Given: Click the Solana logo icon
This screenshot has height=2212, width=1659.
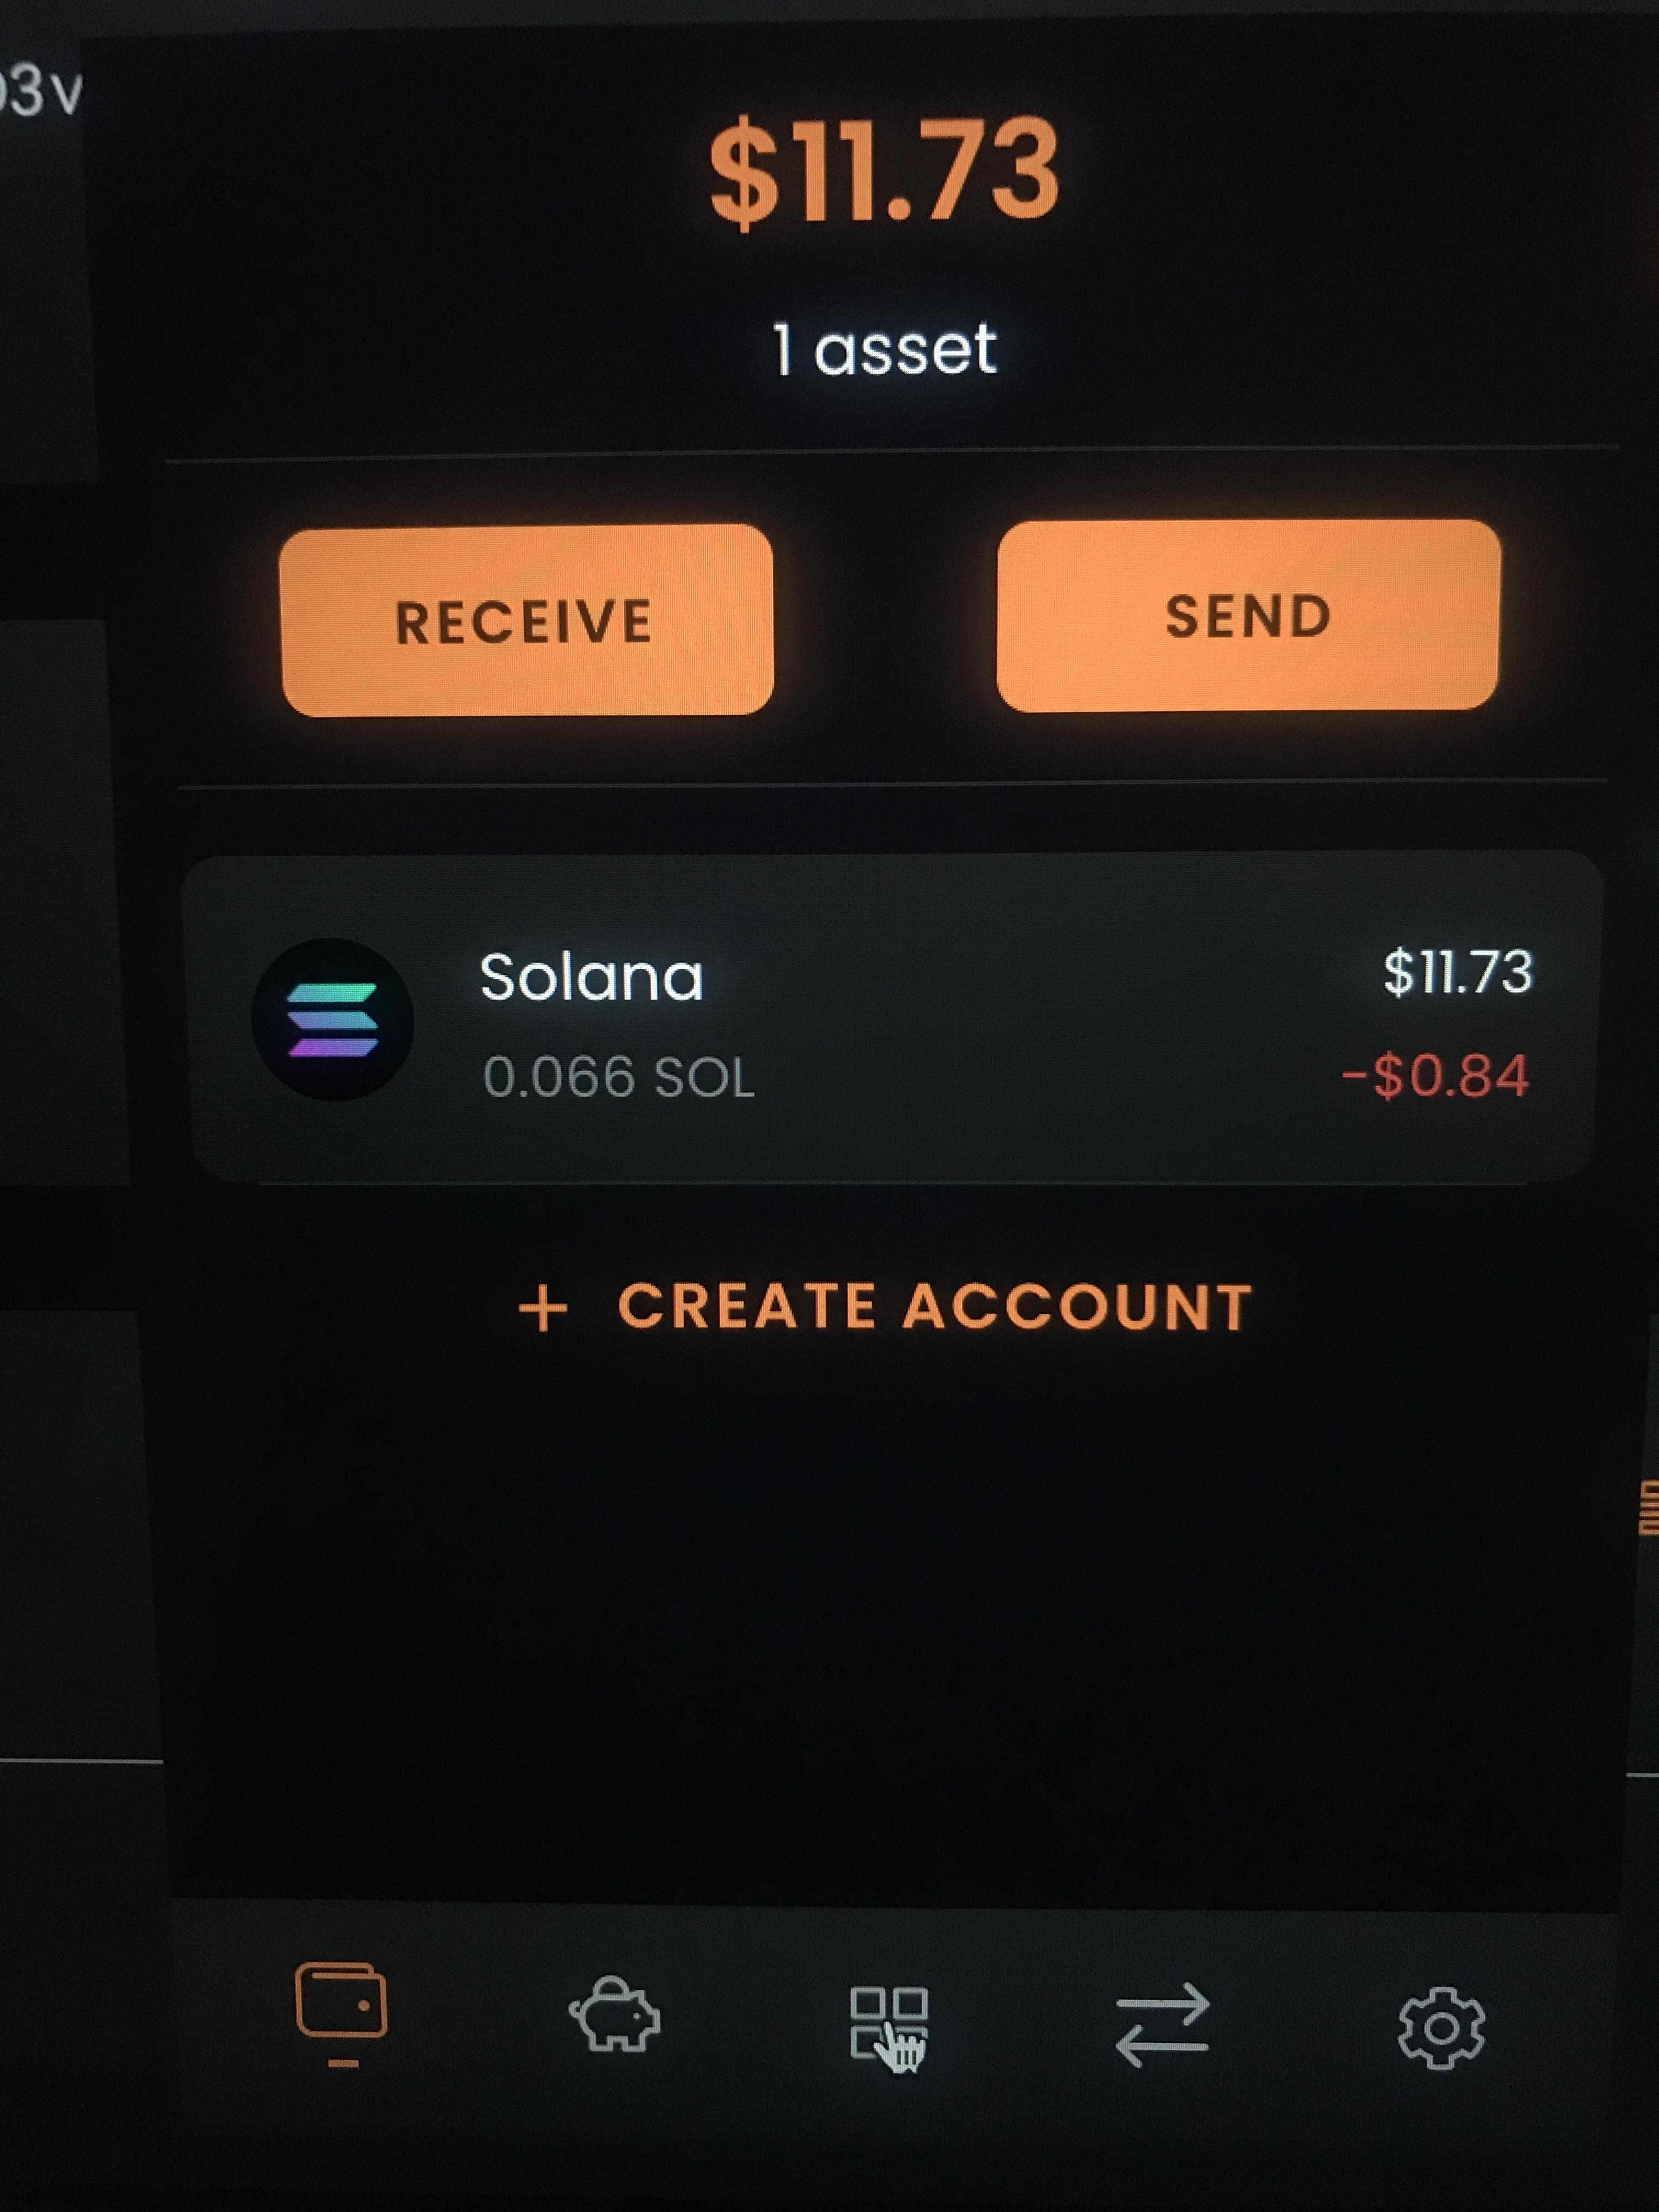Looking at the screenshot, I should point(333,1019).
